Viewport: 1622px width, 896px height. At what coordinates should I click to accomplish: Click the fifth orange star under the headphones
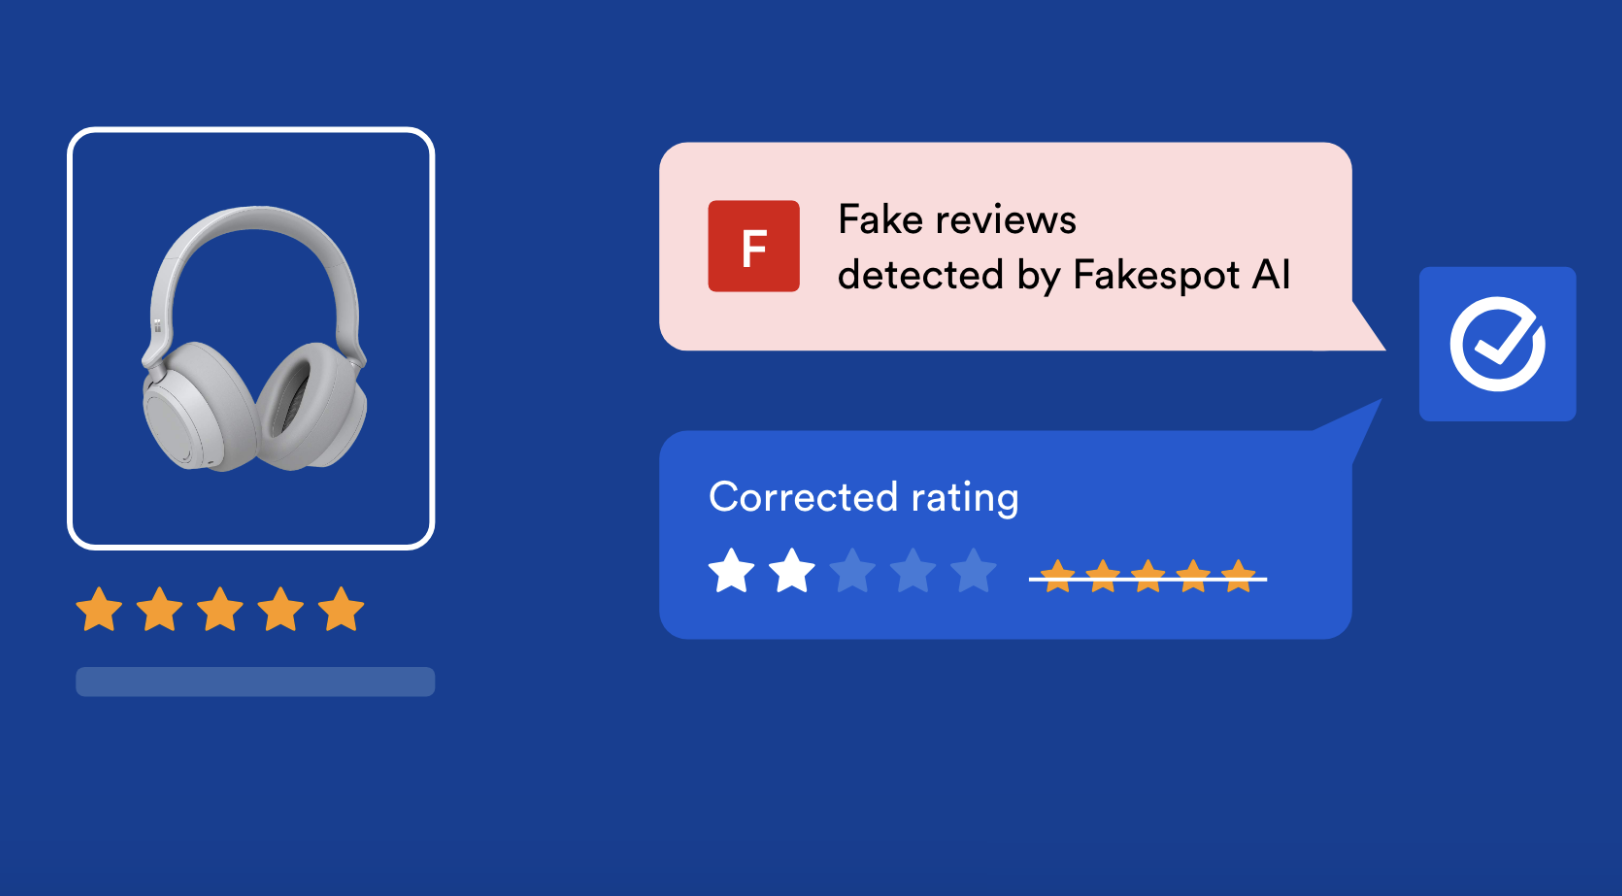tap(341, 610)
